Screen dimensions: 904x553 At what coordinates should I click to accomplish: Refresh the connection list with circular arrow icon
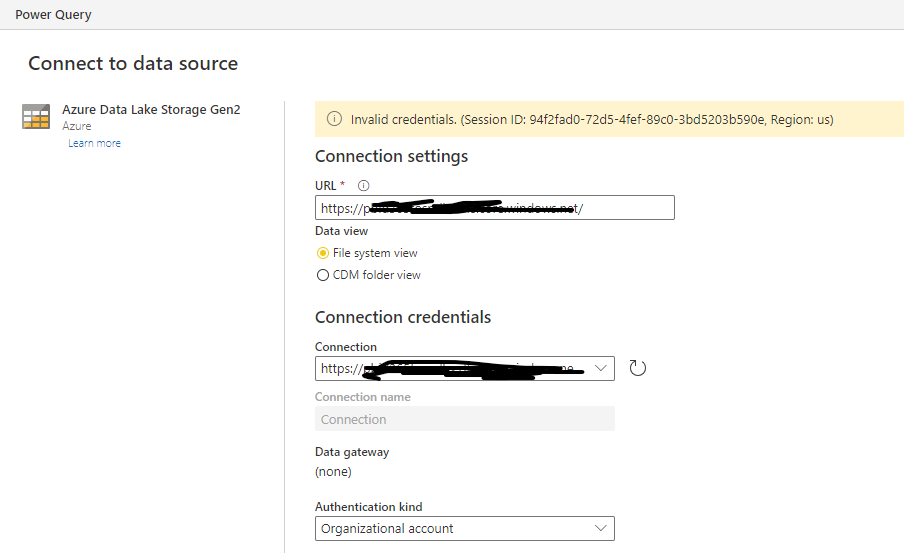click(x=637, y=368)
